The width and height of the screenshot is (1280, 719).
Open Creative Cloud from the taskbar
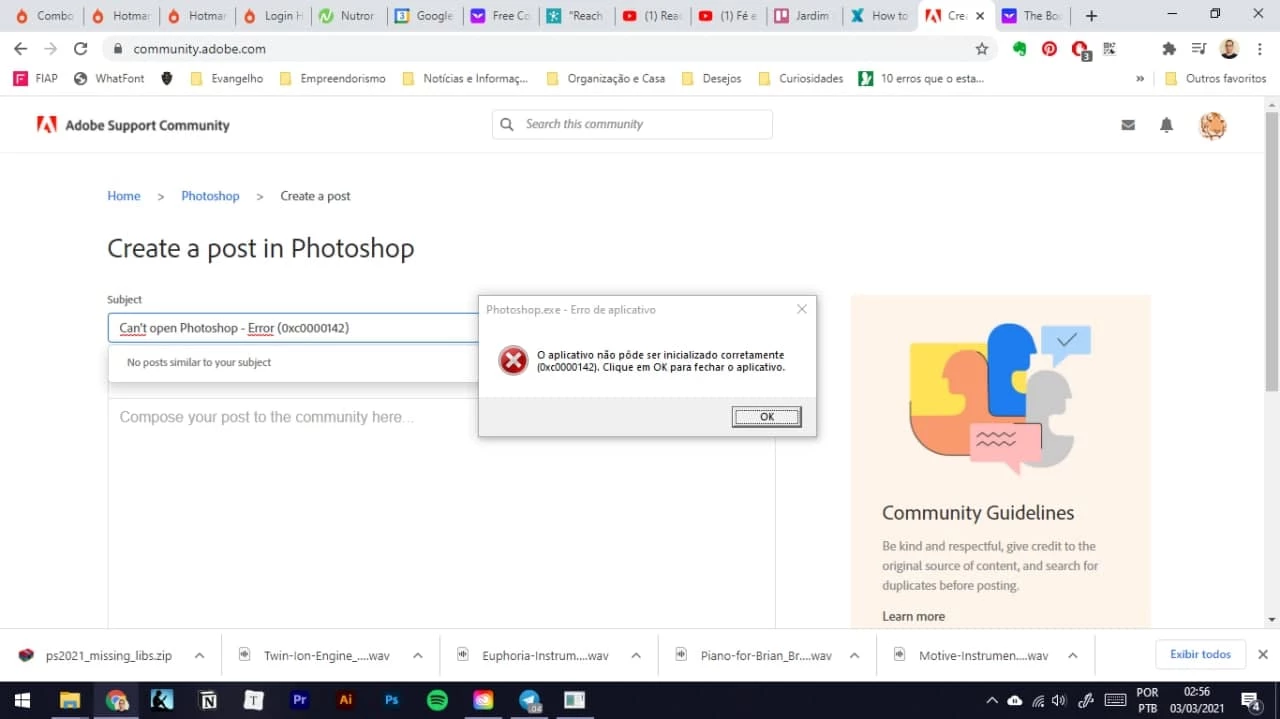(x=483, y=700)
